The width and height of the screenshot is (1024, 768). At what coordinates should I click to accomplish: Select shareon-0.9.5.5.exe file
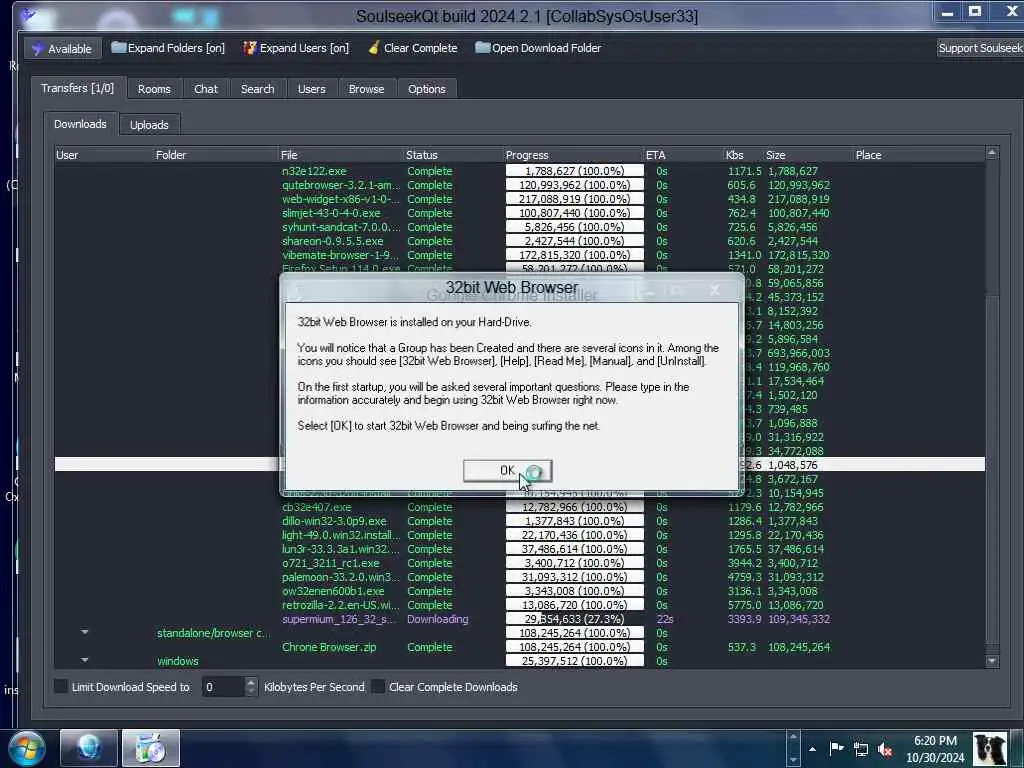[332, 241]
